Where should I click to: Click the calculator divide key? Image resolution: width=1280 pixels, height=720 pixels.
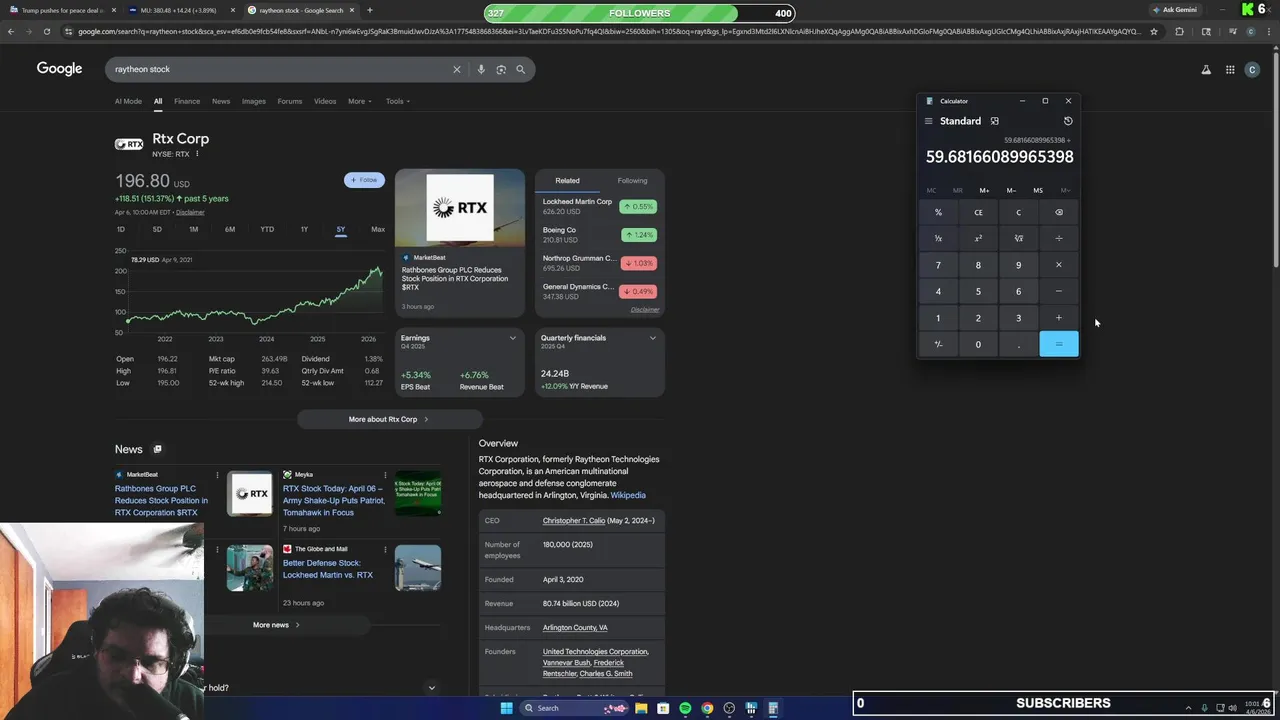click(1059, 238)
